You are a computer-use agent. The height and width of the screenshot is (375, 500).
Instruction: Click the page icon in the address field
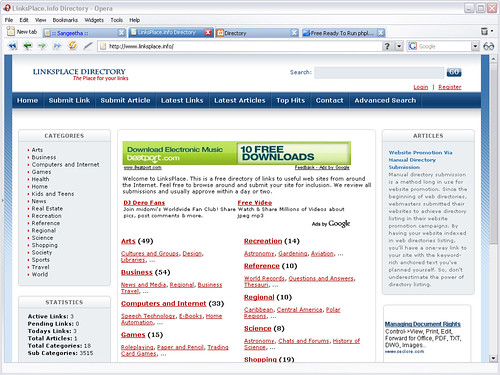pos(103,46)
